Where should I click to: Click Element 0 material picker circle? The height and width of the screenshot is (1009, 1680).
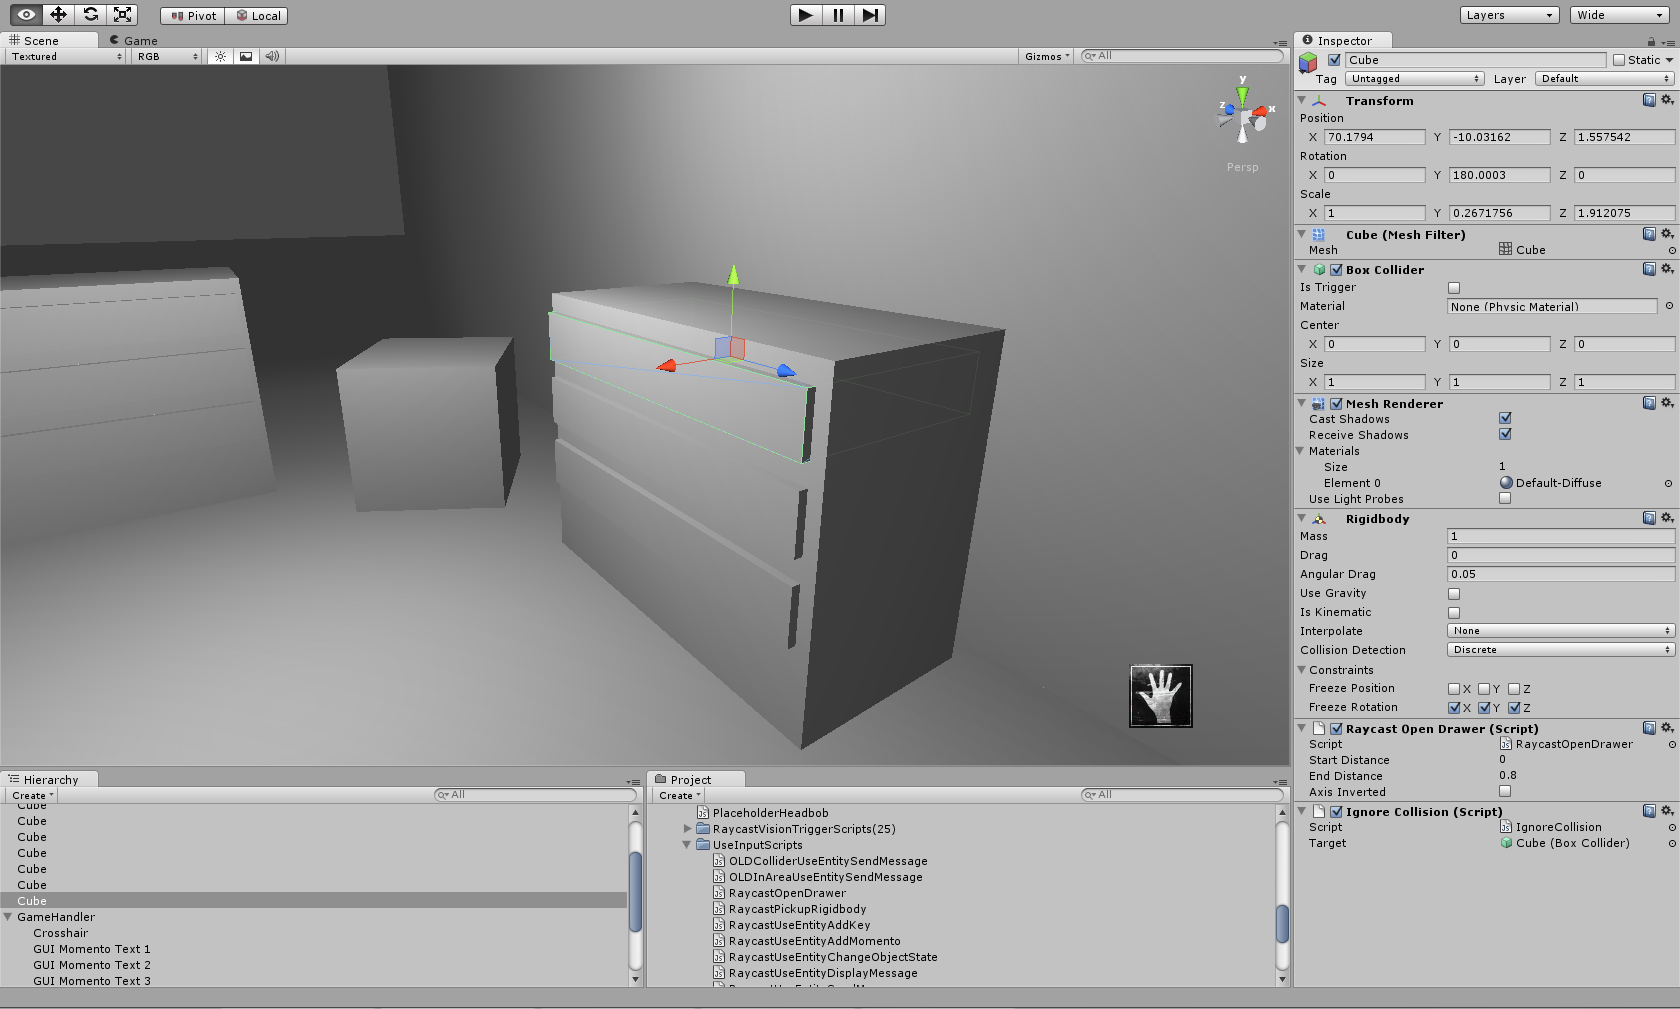[x=1668, y=483]
